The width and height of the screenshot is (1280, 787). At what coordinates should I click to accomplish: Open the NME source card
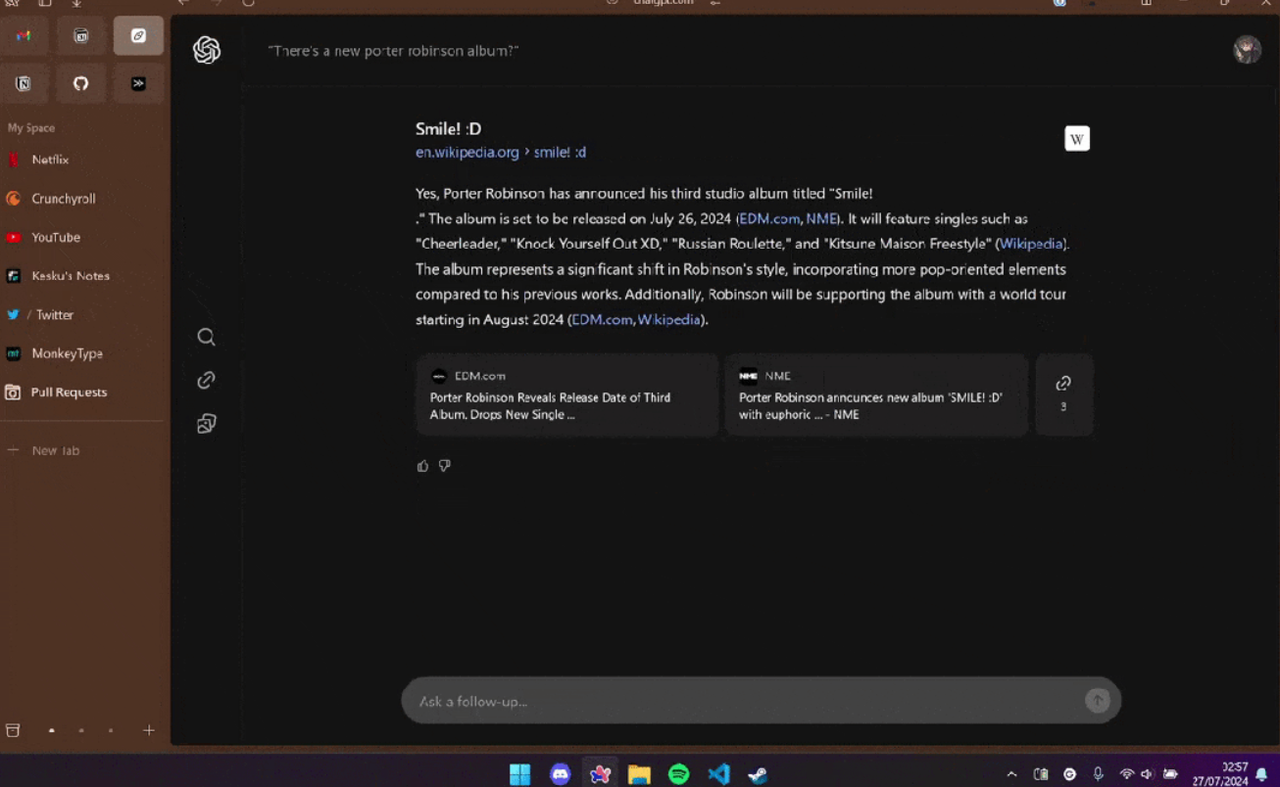[x=876, y=395]
